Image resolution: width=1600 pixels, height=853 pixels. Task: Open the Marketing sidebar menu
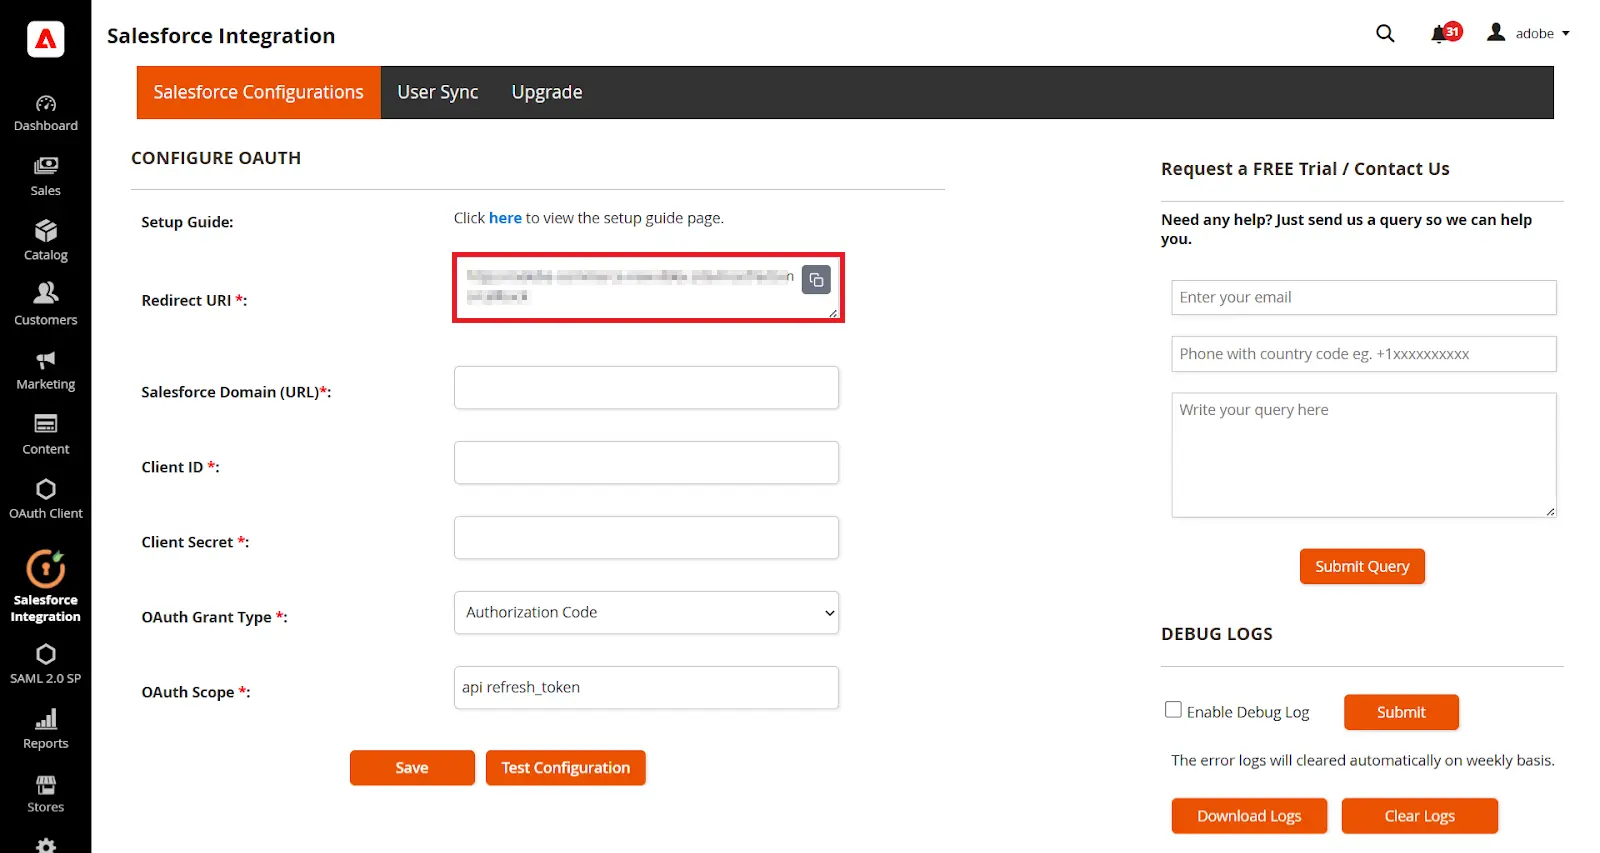(x=46, y=370)
